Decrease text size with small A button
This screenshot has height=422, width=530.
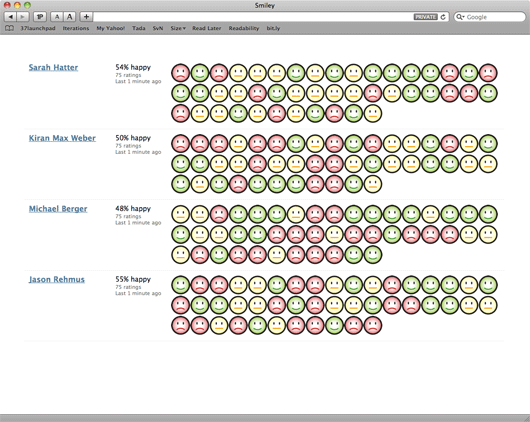(57, 17)
